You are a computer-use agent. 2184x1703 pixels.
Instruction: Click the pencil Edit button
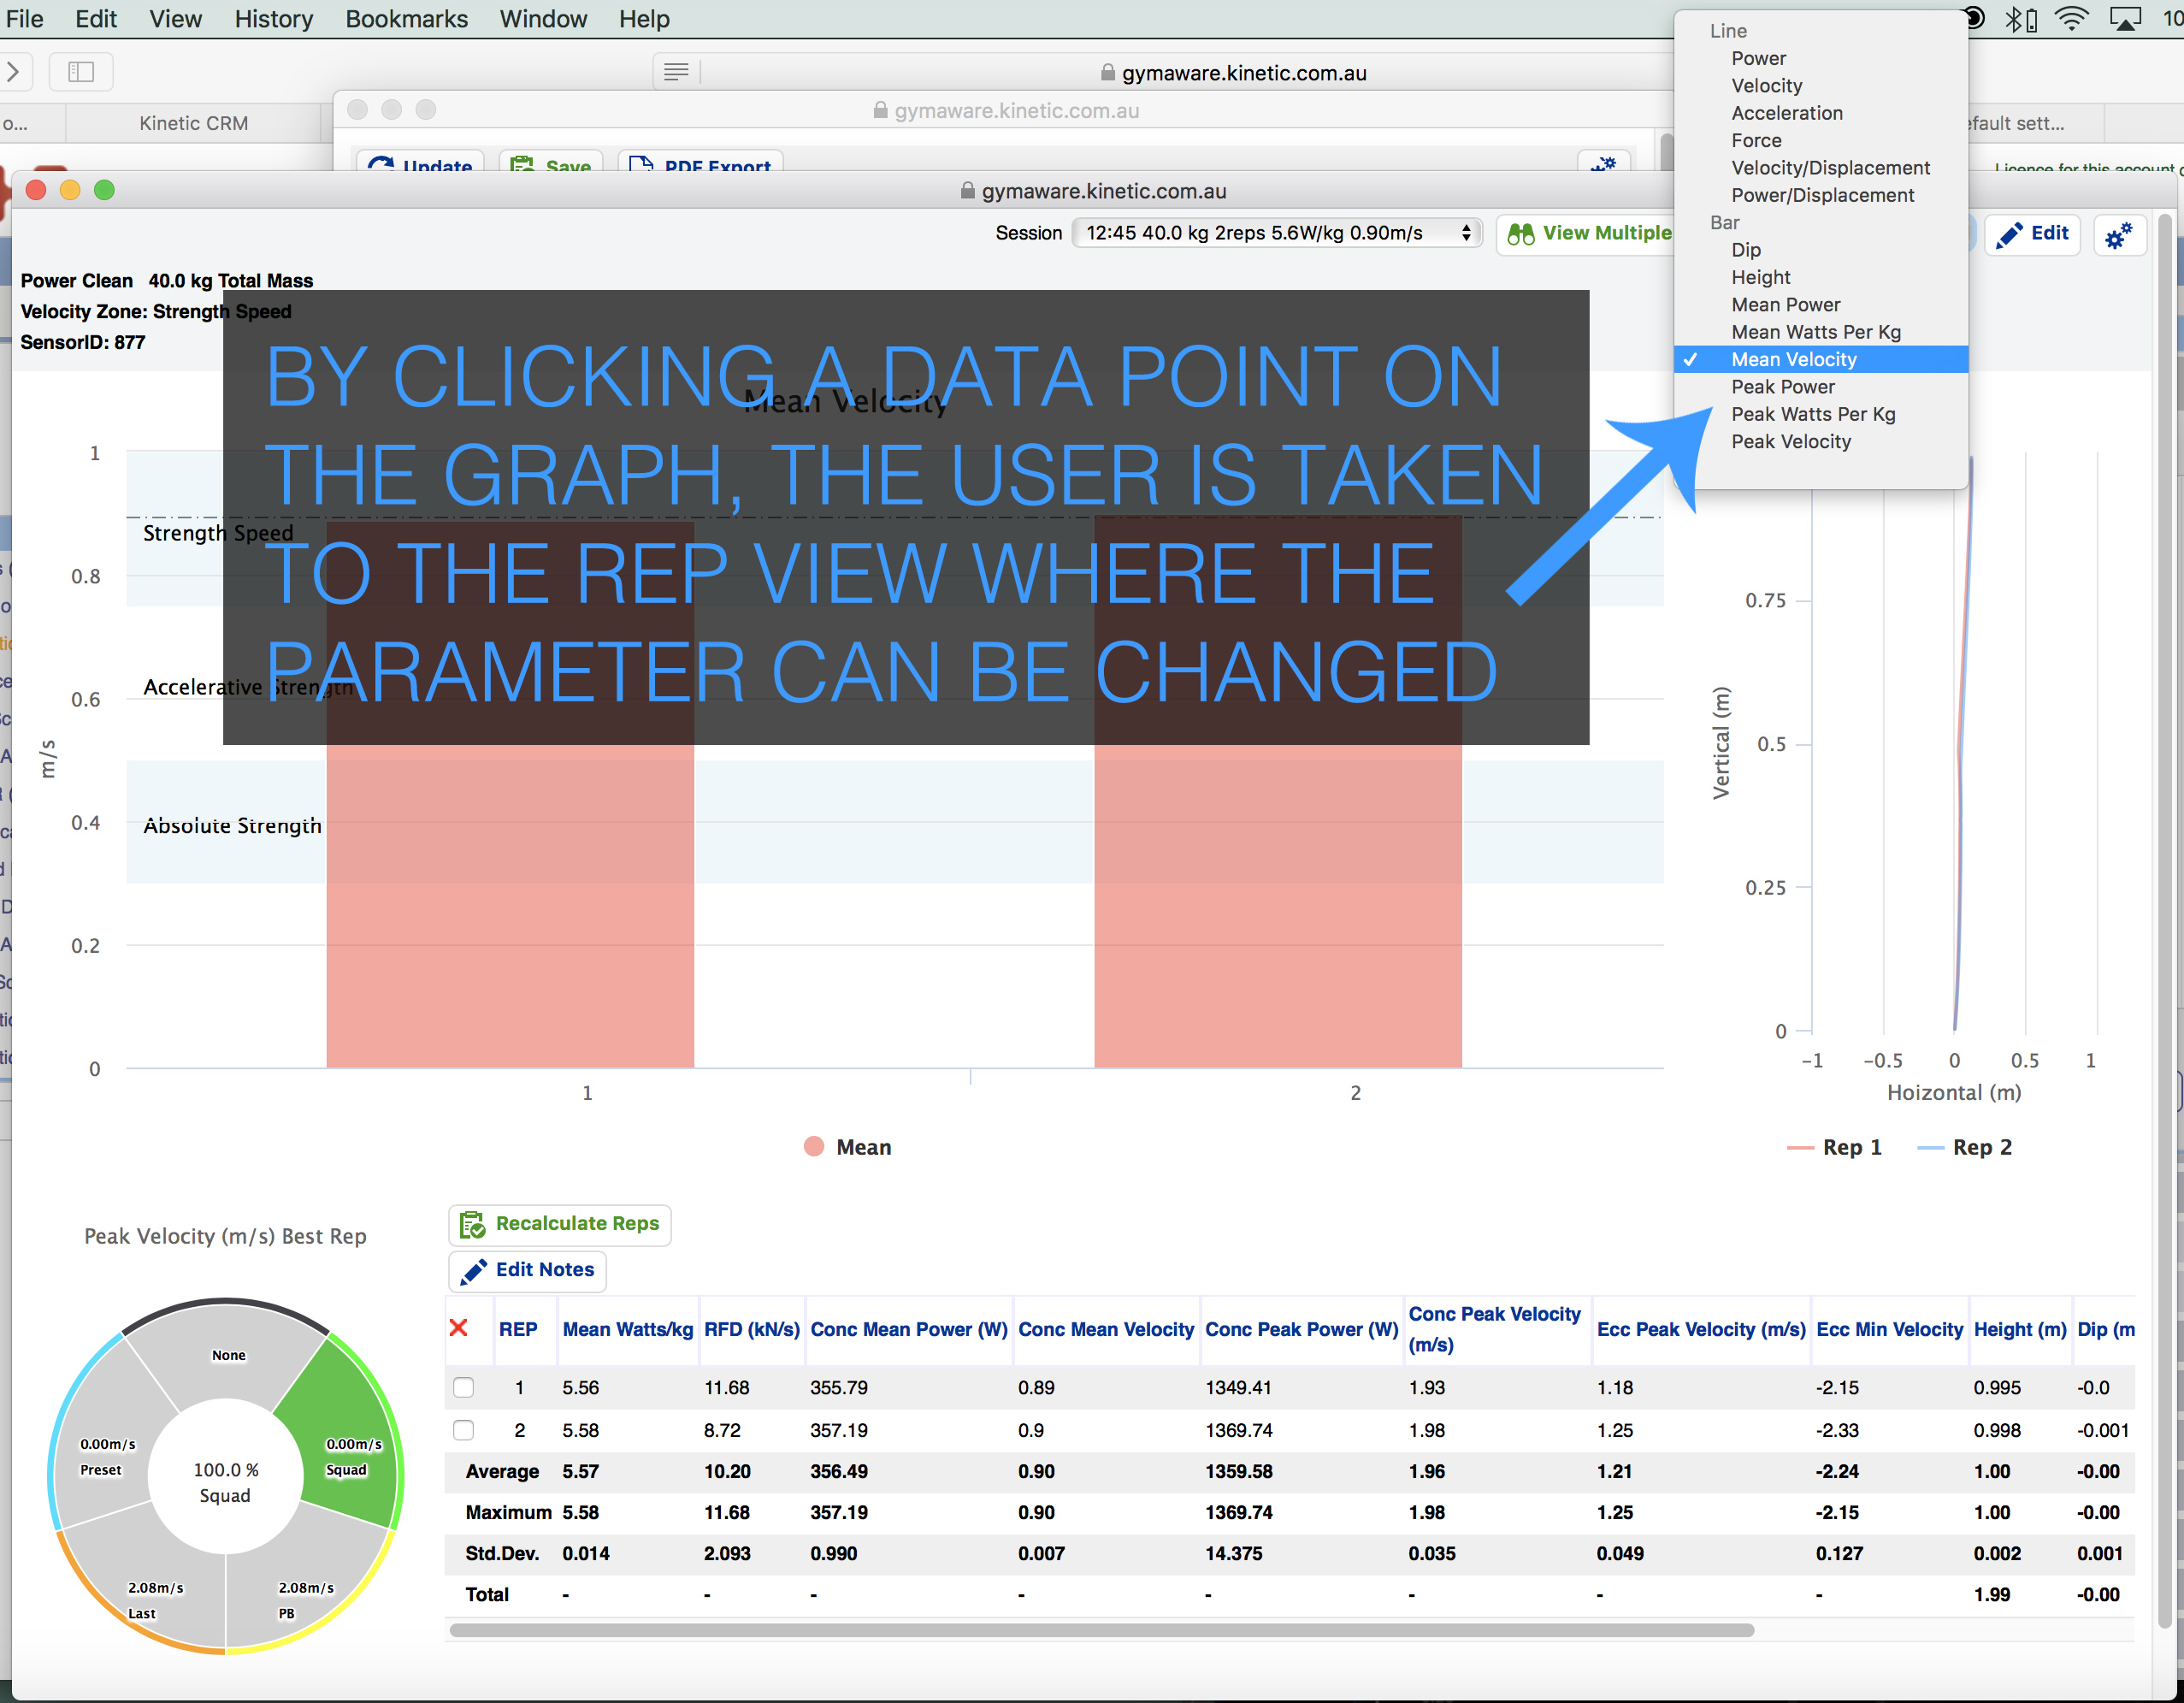point(2032,234)
